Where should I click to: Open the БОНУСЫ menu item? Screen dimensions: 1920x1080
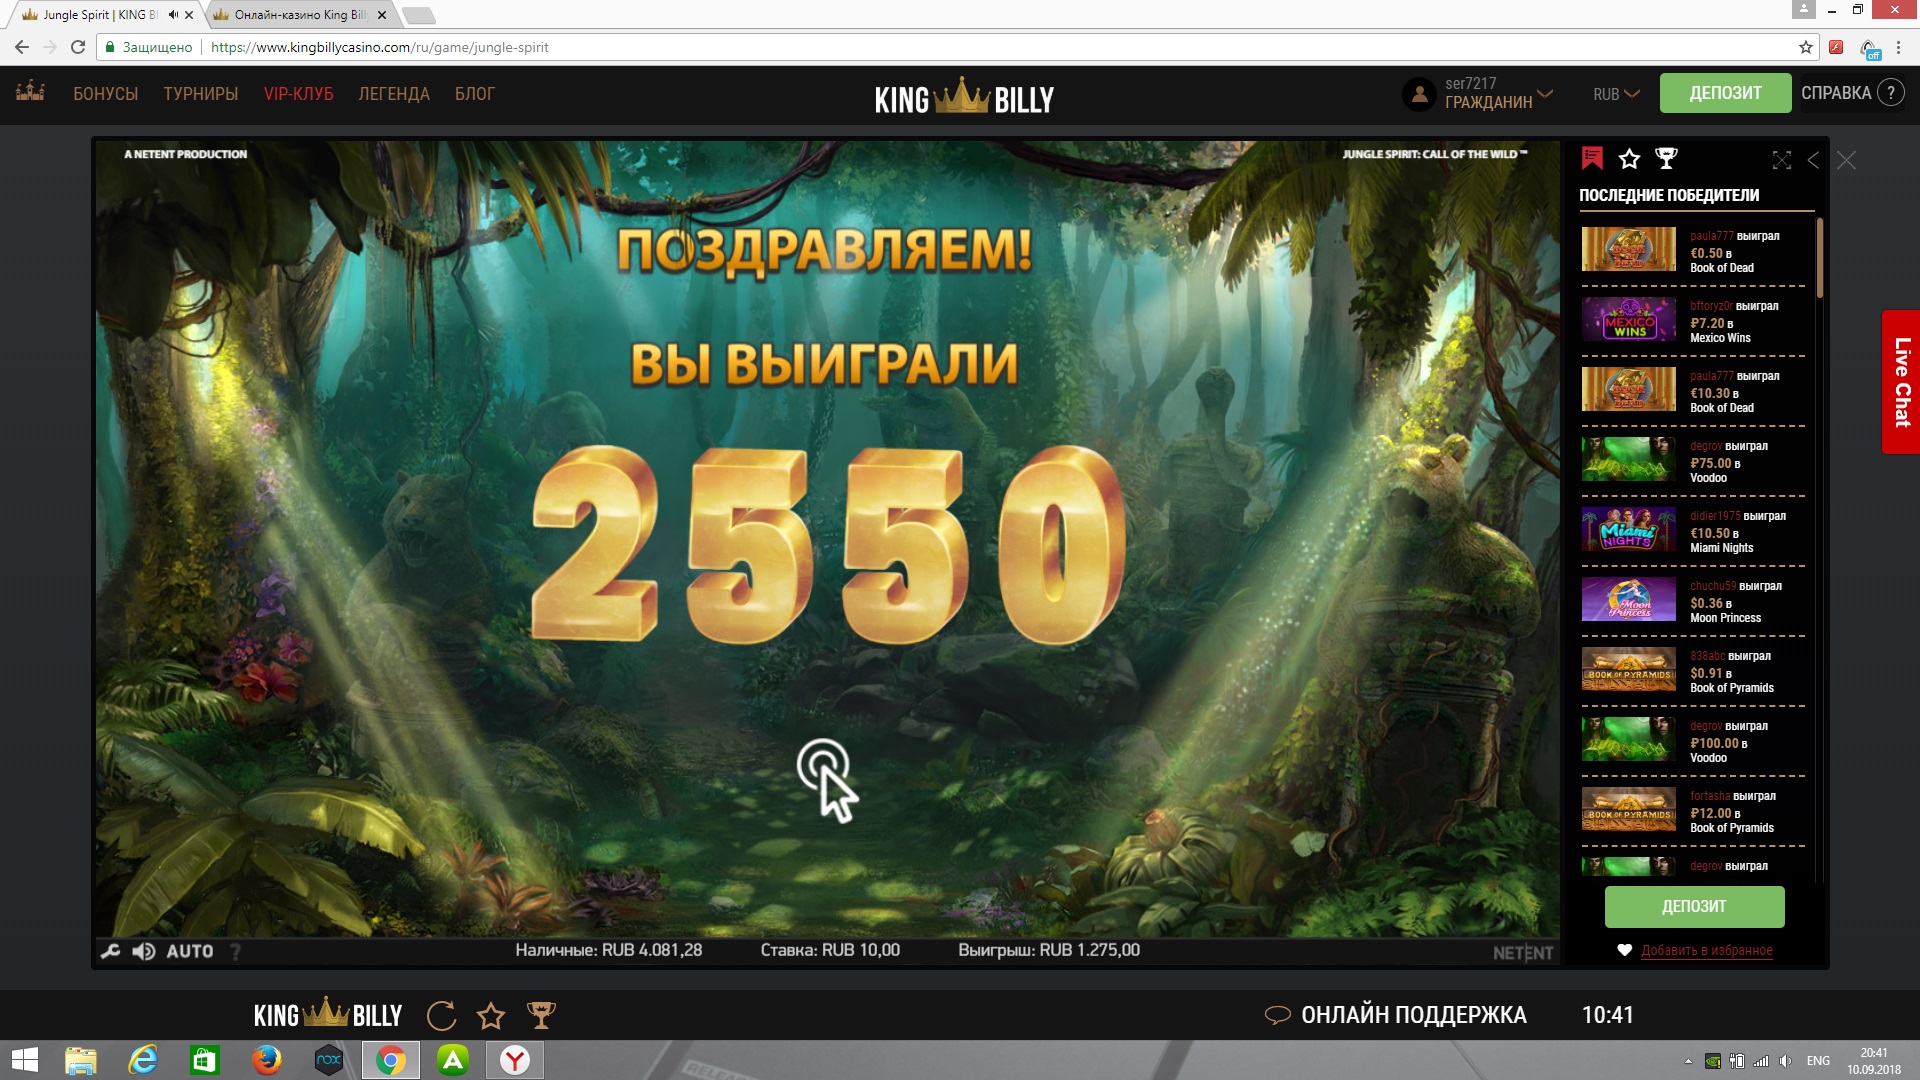(x=105, y=94)
